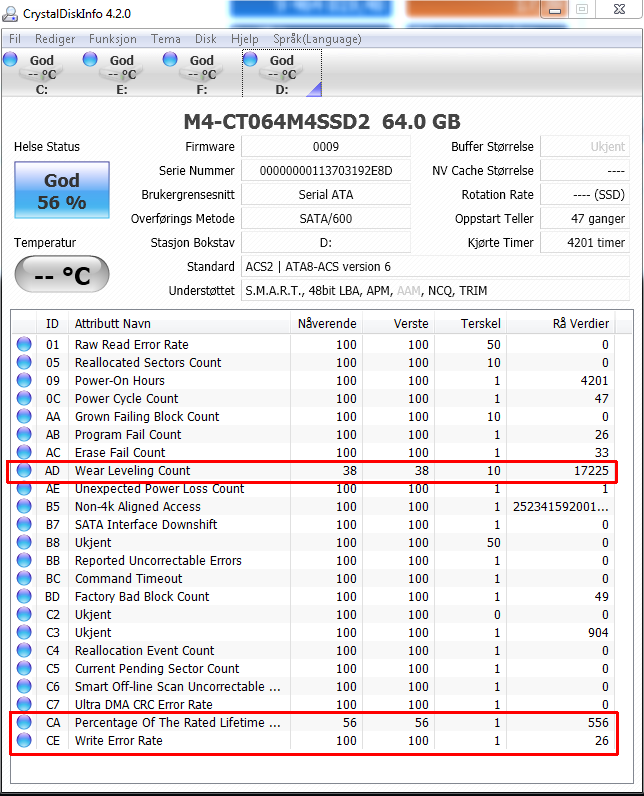
Task: Click raw value 252341592001... for Non-4k Aligned Access
Action: [560, 506]
